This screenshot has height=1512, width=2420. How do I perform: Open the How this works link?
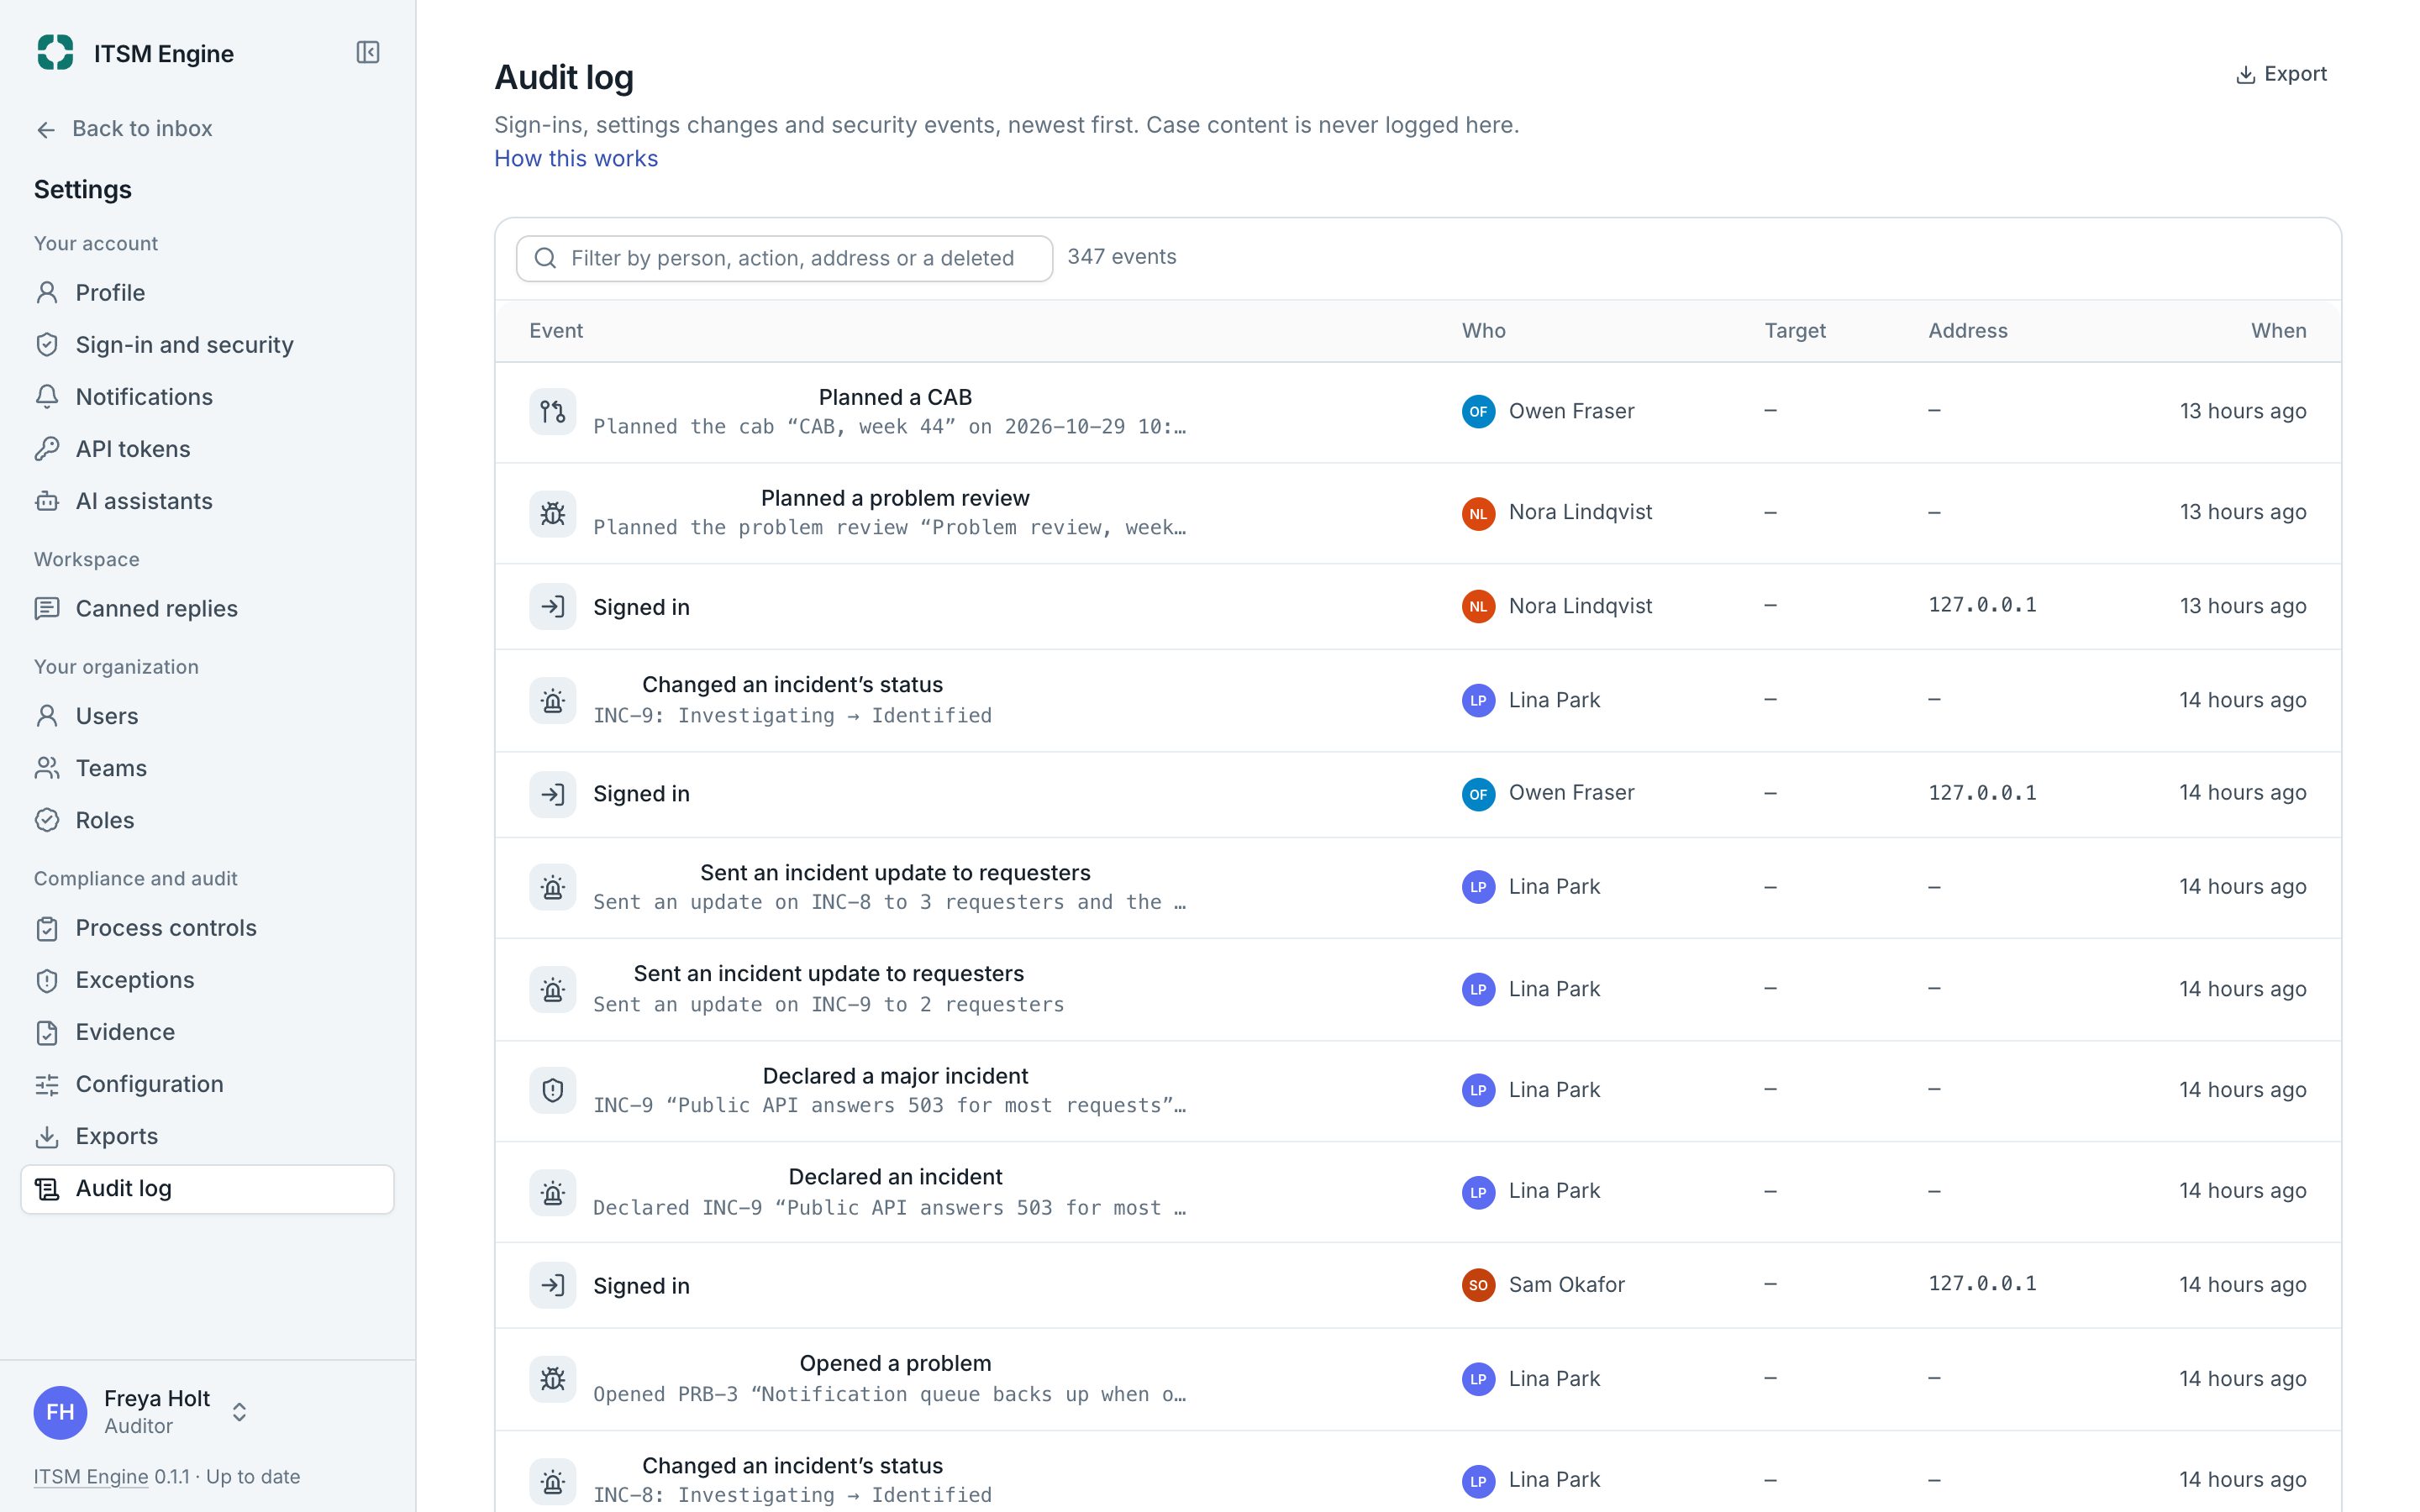[575, 158]
